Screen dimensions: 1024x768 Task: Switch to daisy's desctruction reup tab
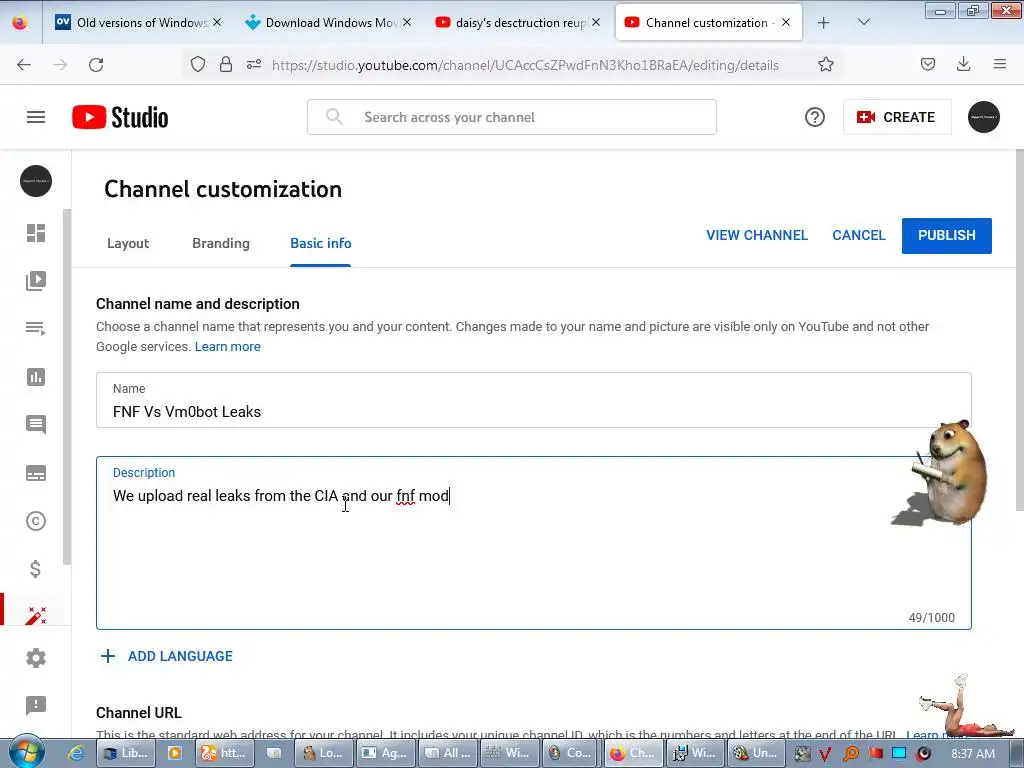pyautogui.click(x=517, y=23)
